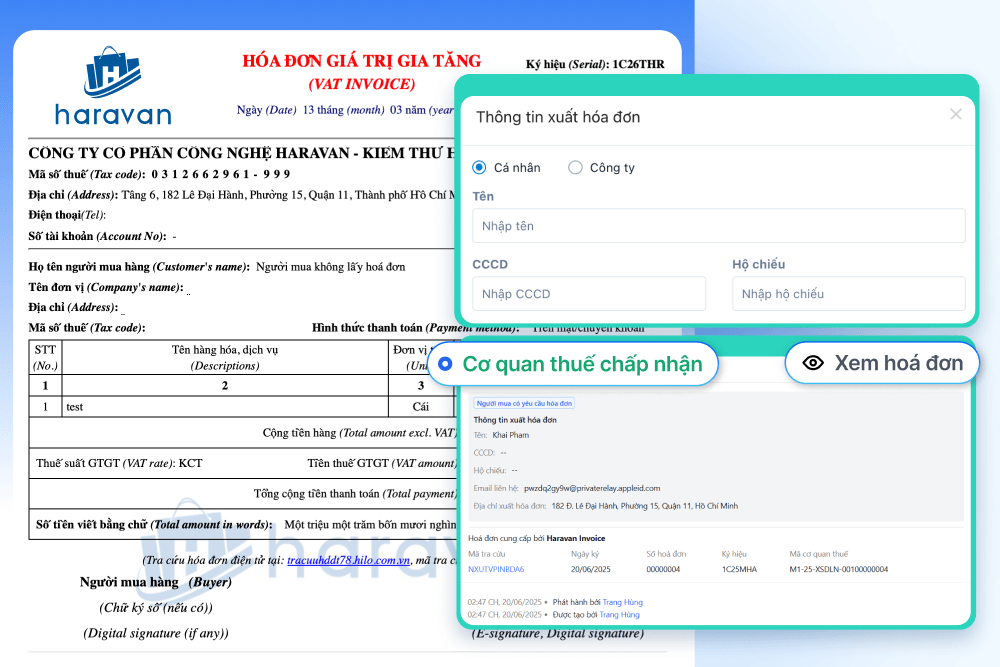Screen dimensions: 1000x667
Task: Click the Ký hiệu serial 1C26THR text
Action: [x=595, y=64]
